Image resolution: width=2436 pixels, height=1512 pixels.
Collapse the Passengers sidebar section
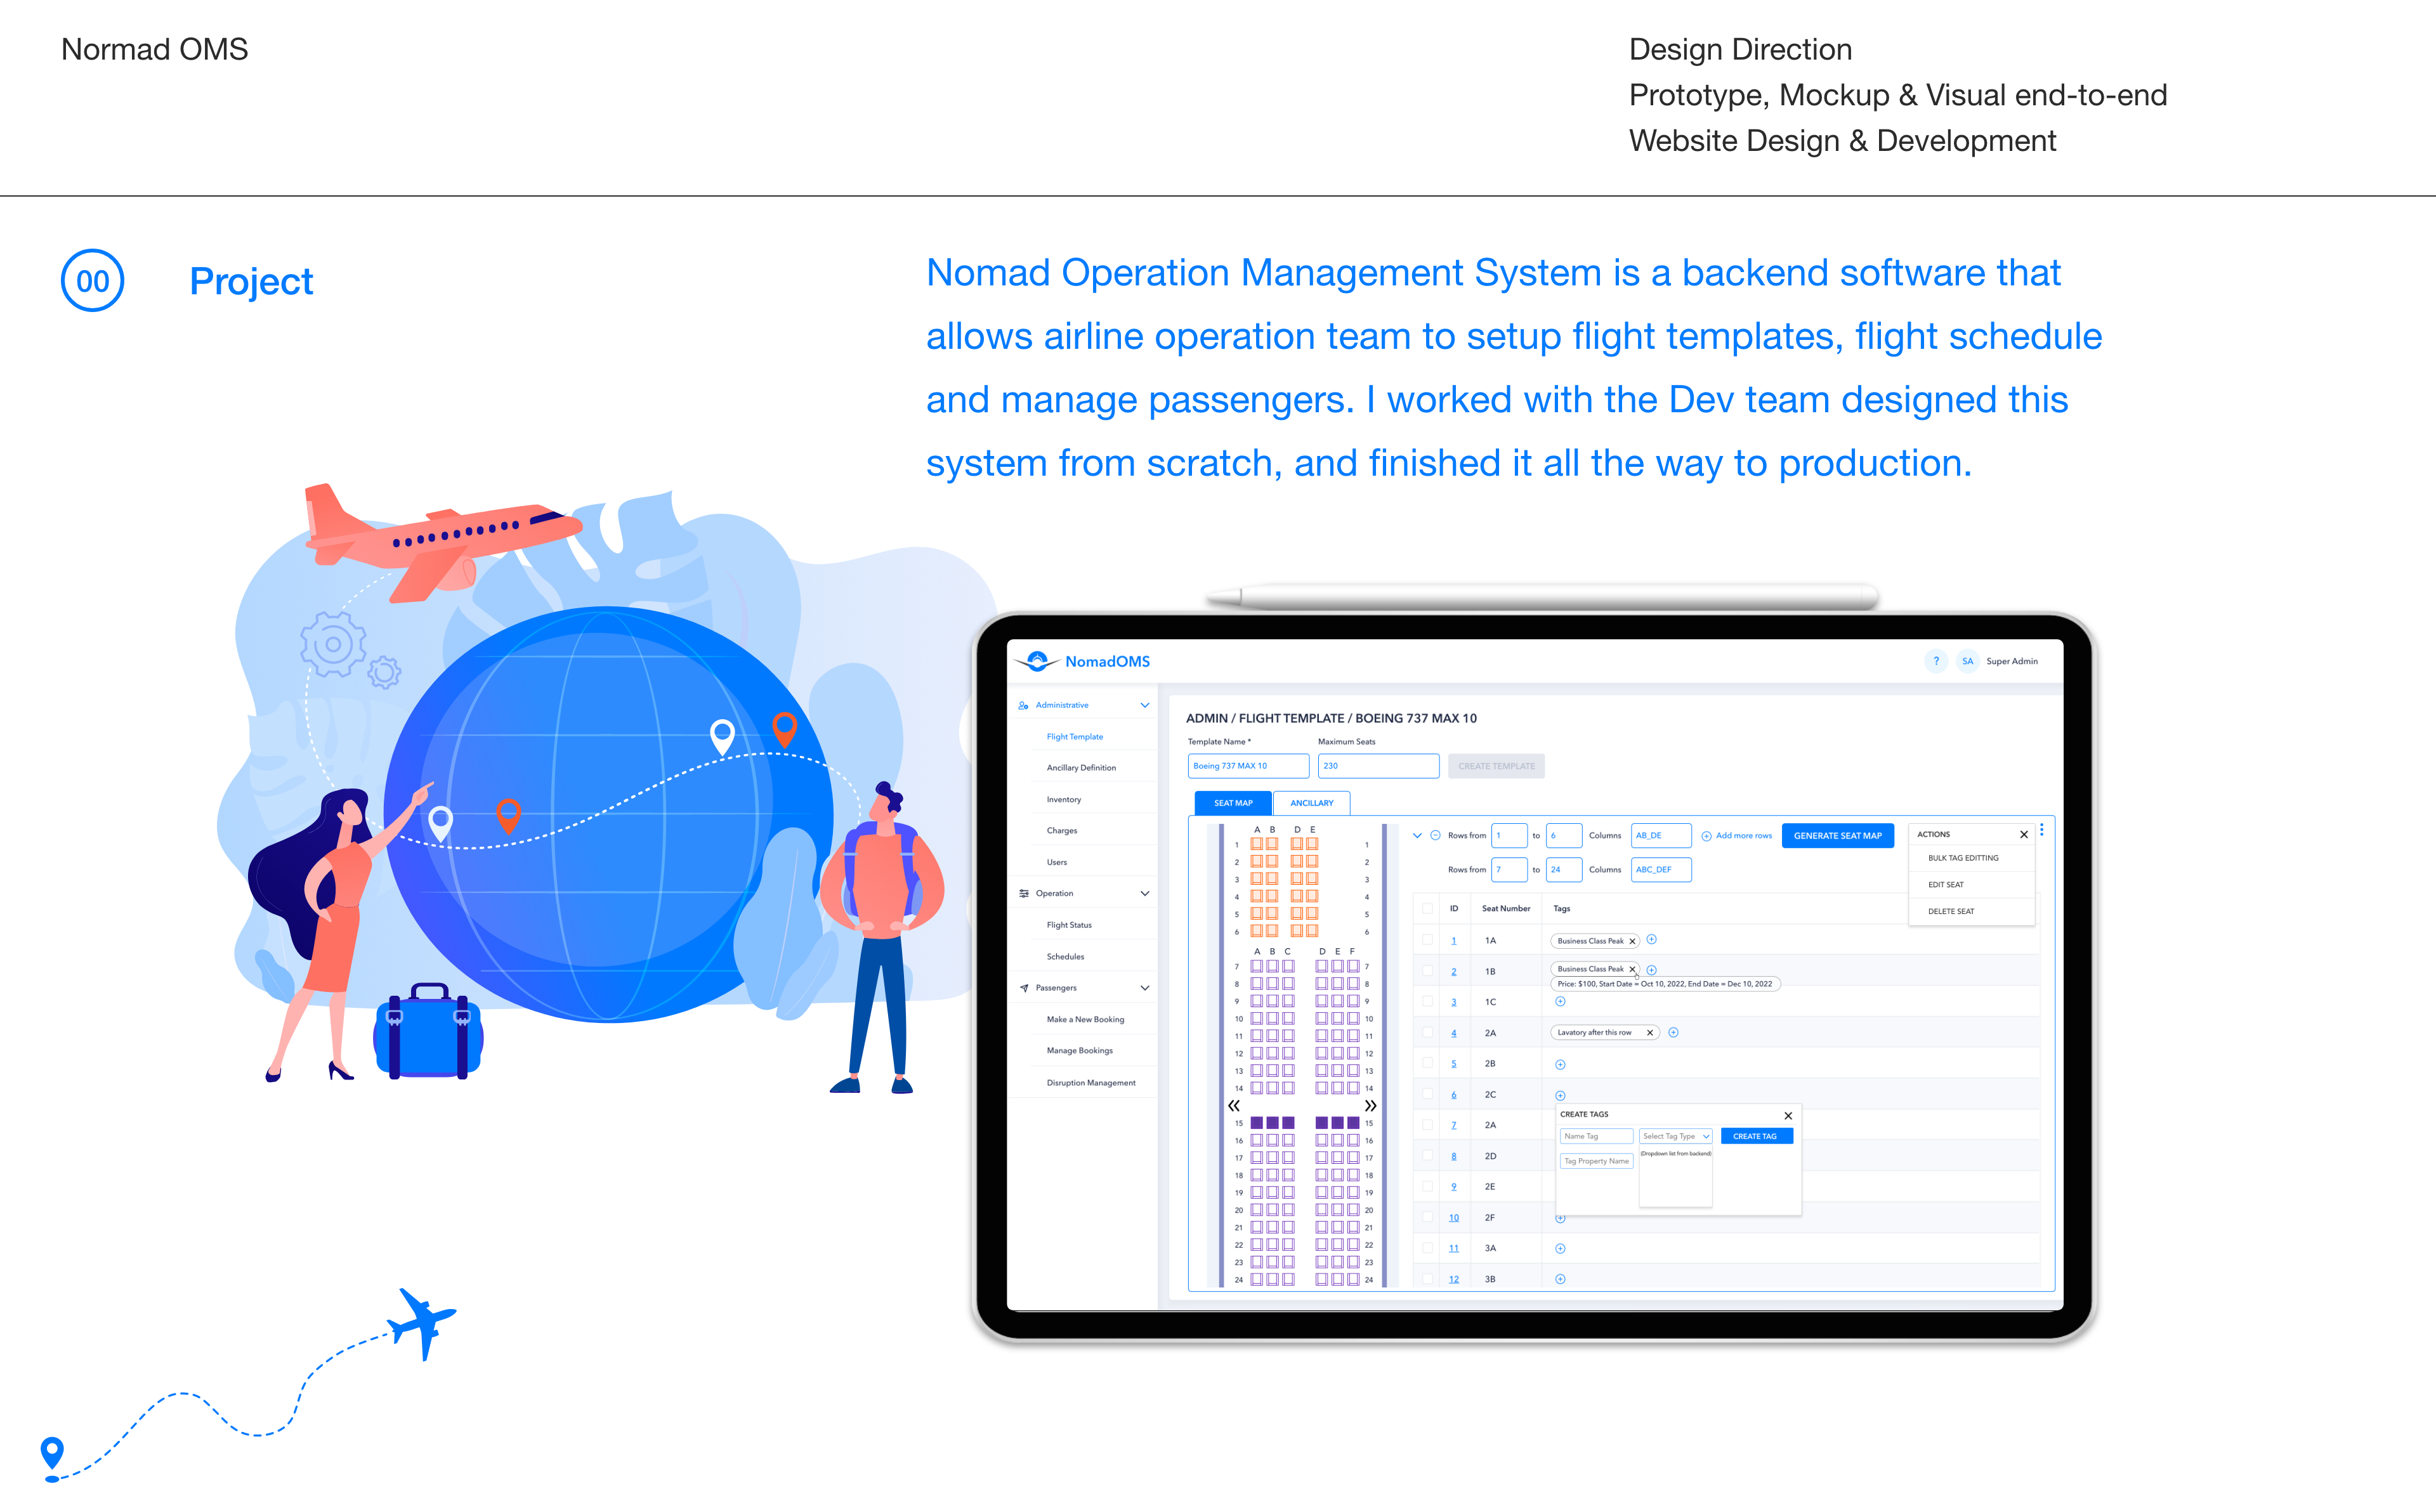coord(1144,988)
